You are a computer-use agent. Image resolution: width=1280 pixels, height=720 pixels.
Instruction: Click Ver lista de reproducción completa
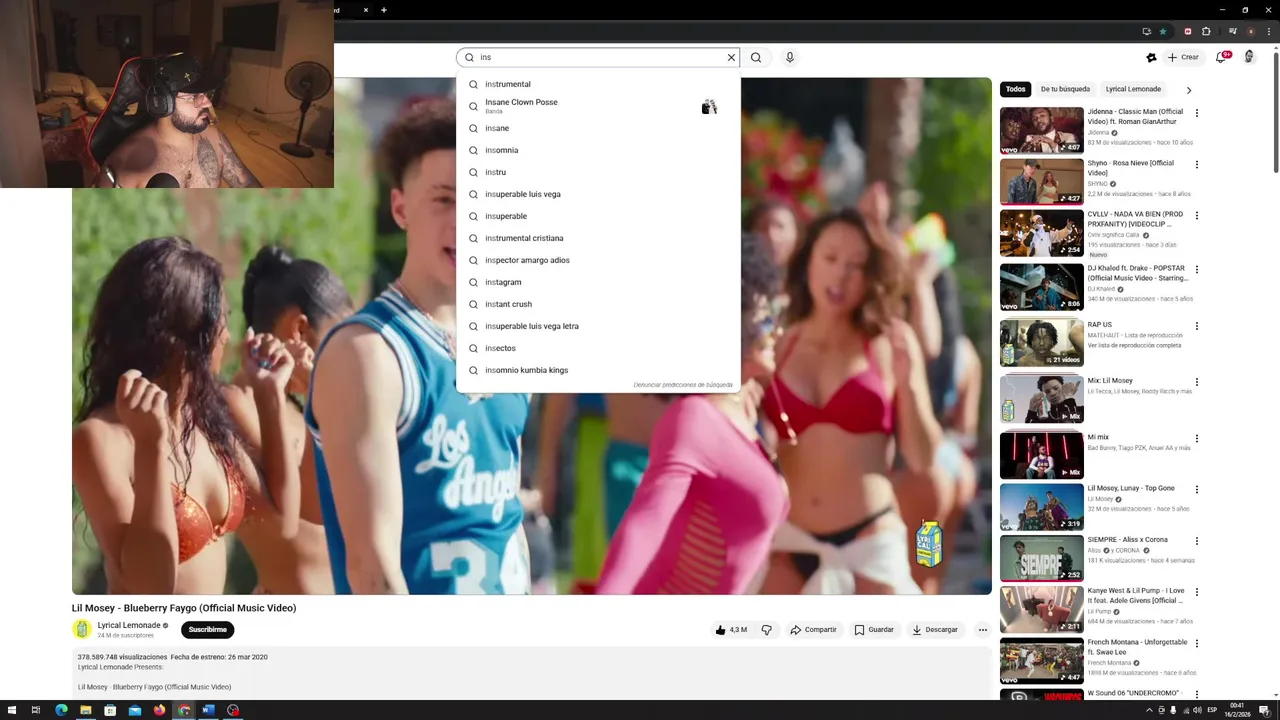coord(1135,345)
